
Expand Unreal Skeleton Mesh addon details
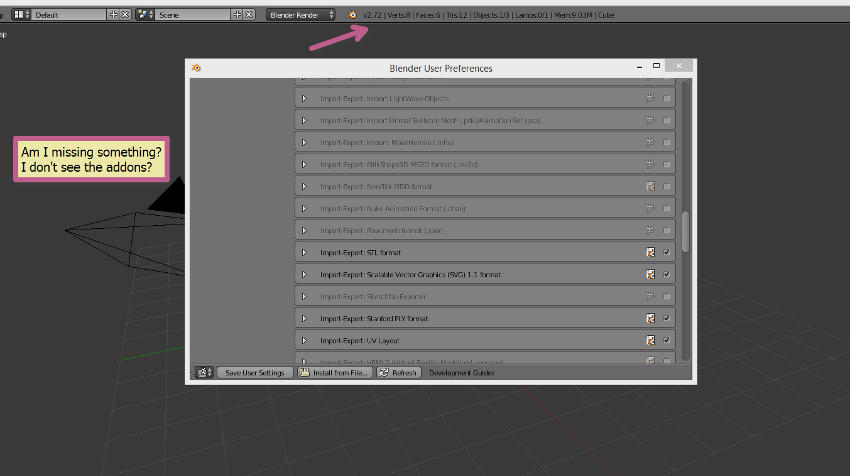coord(304,120)
